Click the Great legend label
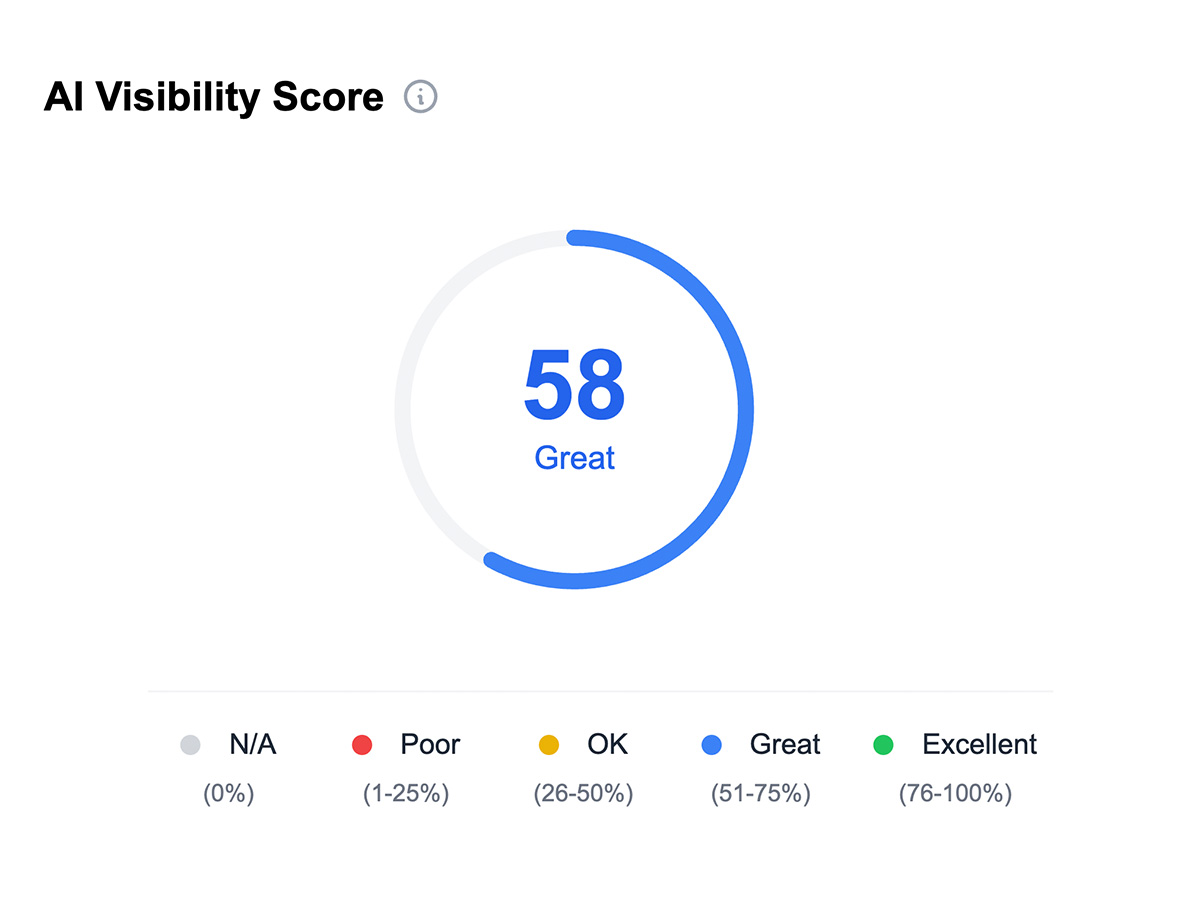Screen dimensions: 1200x900 point(785,744)
